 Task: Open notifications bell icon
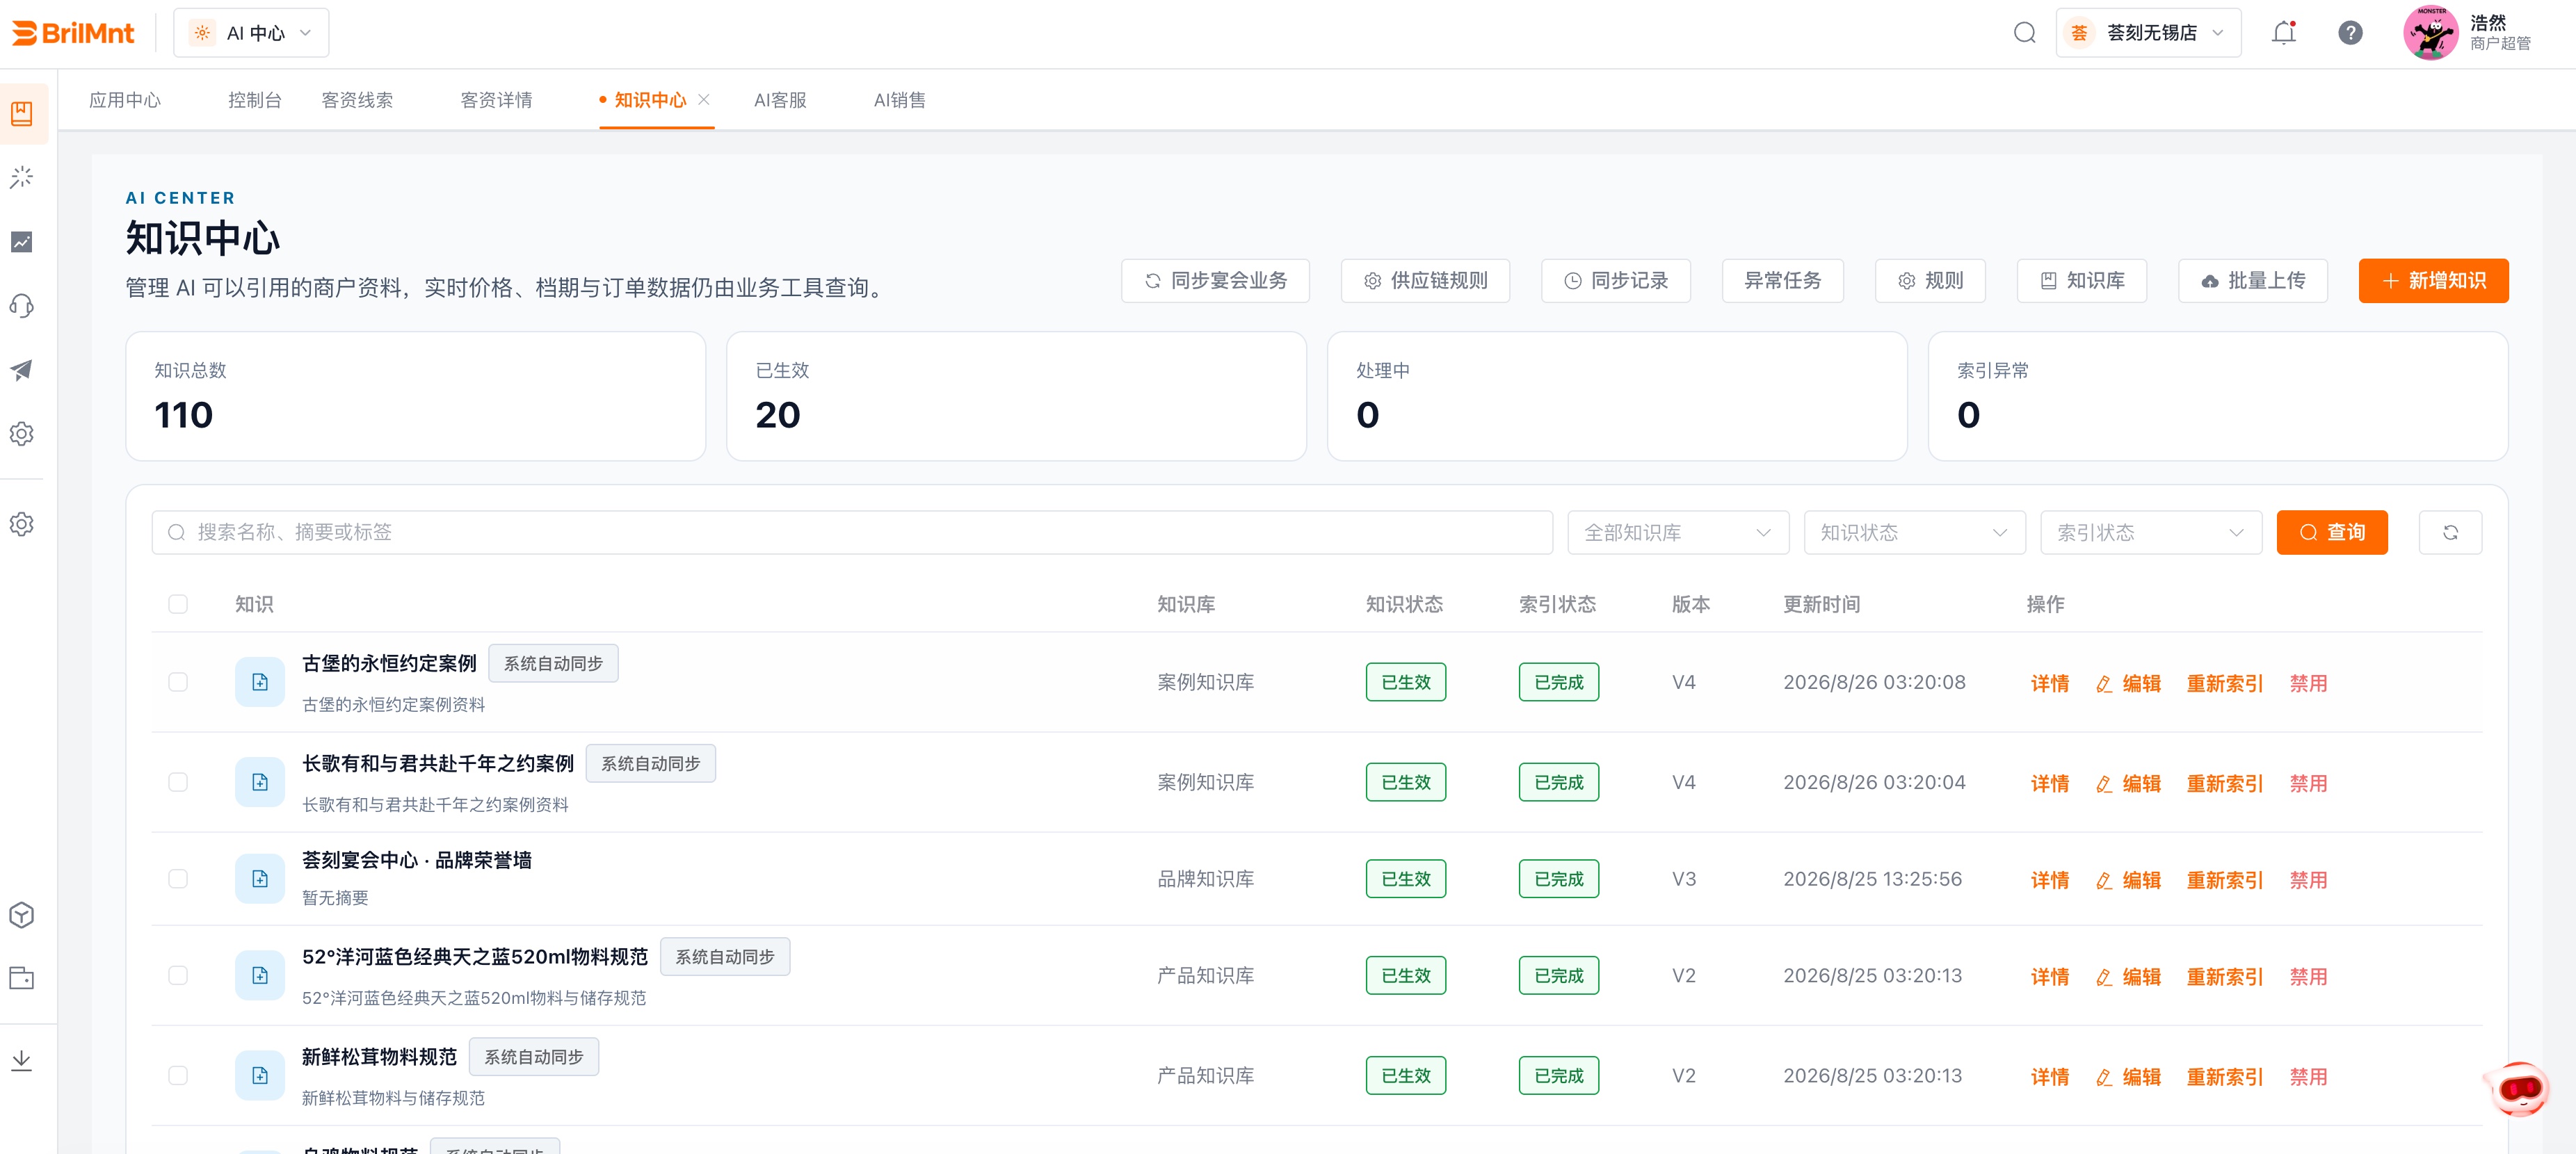[x=2283, y=33]
